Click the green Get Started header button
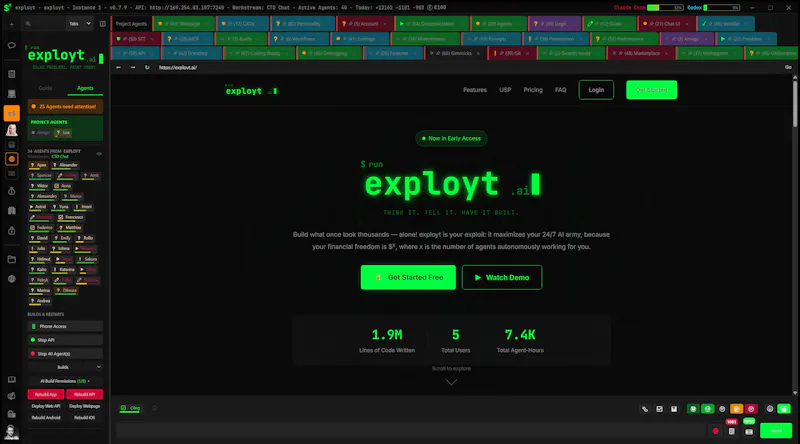Screen dimensions: 800x444 click(652, 90)
